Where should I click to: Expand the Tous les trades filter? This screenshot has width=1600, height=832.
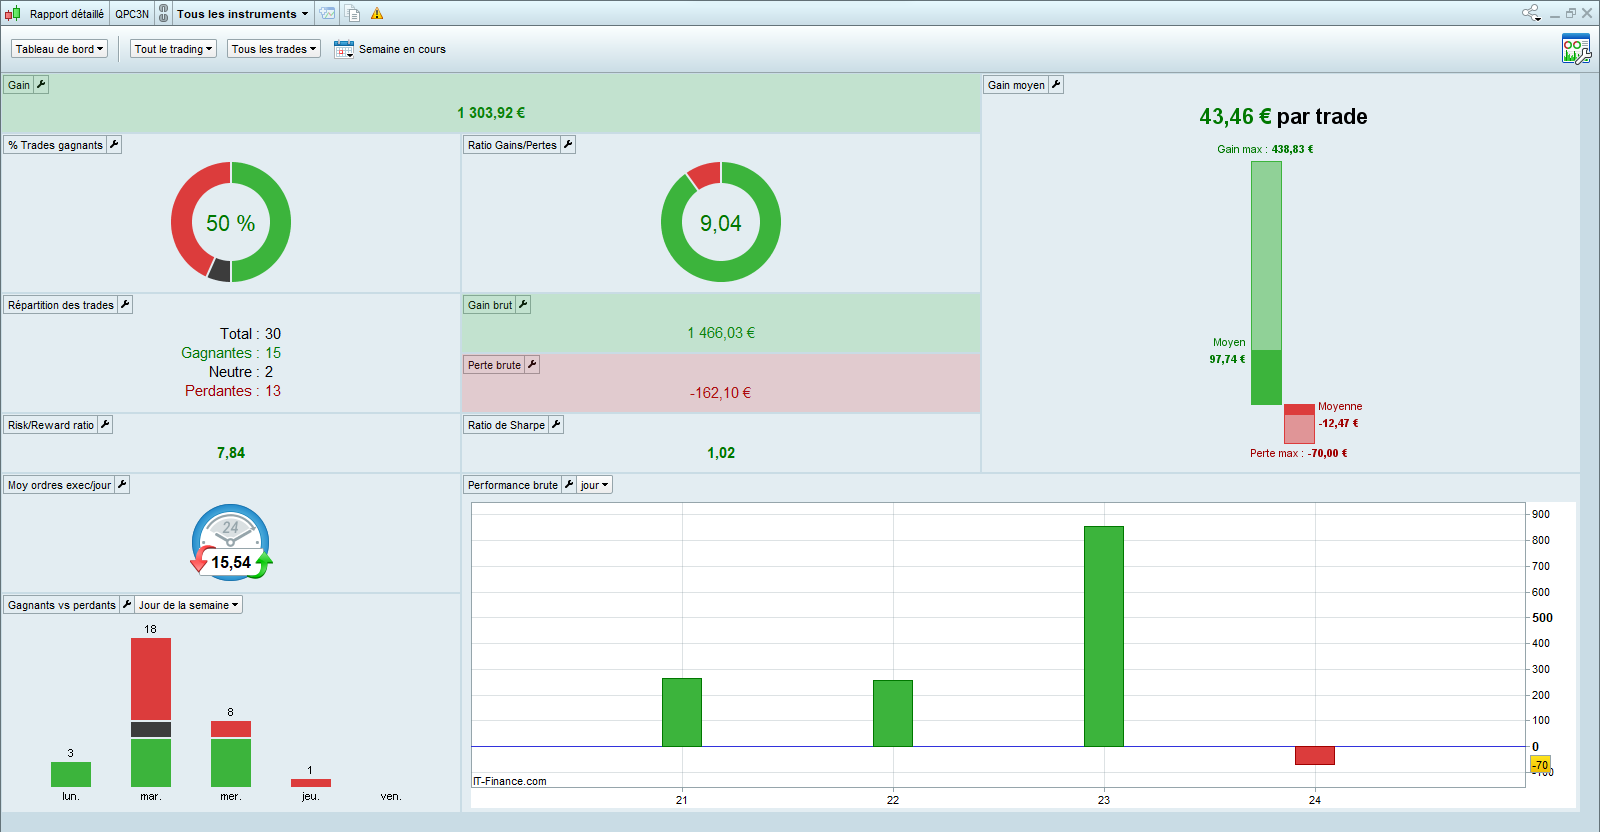[x=273, y=49]
